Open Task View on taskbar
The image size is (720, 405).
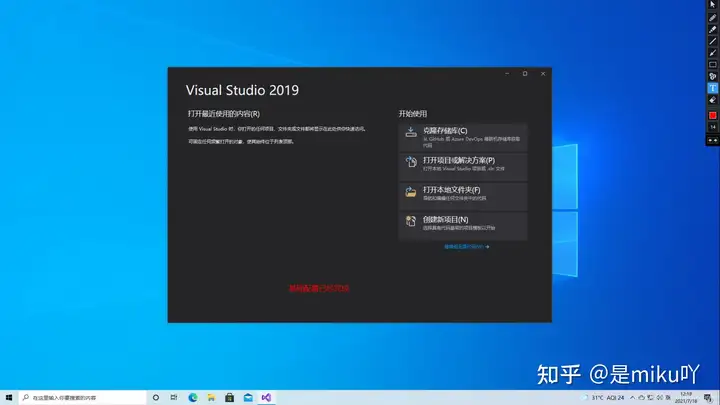[174, 397]
